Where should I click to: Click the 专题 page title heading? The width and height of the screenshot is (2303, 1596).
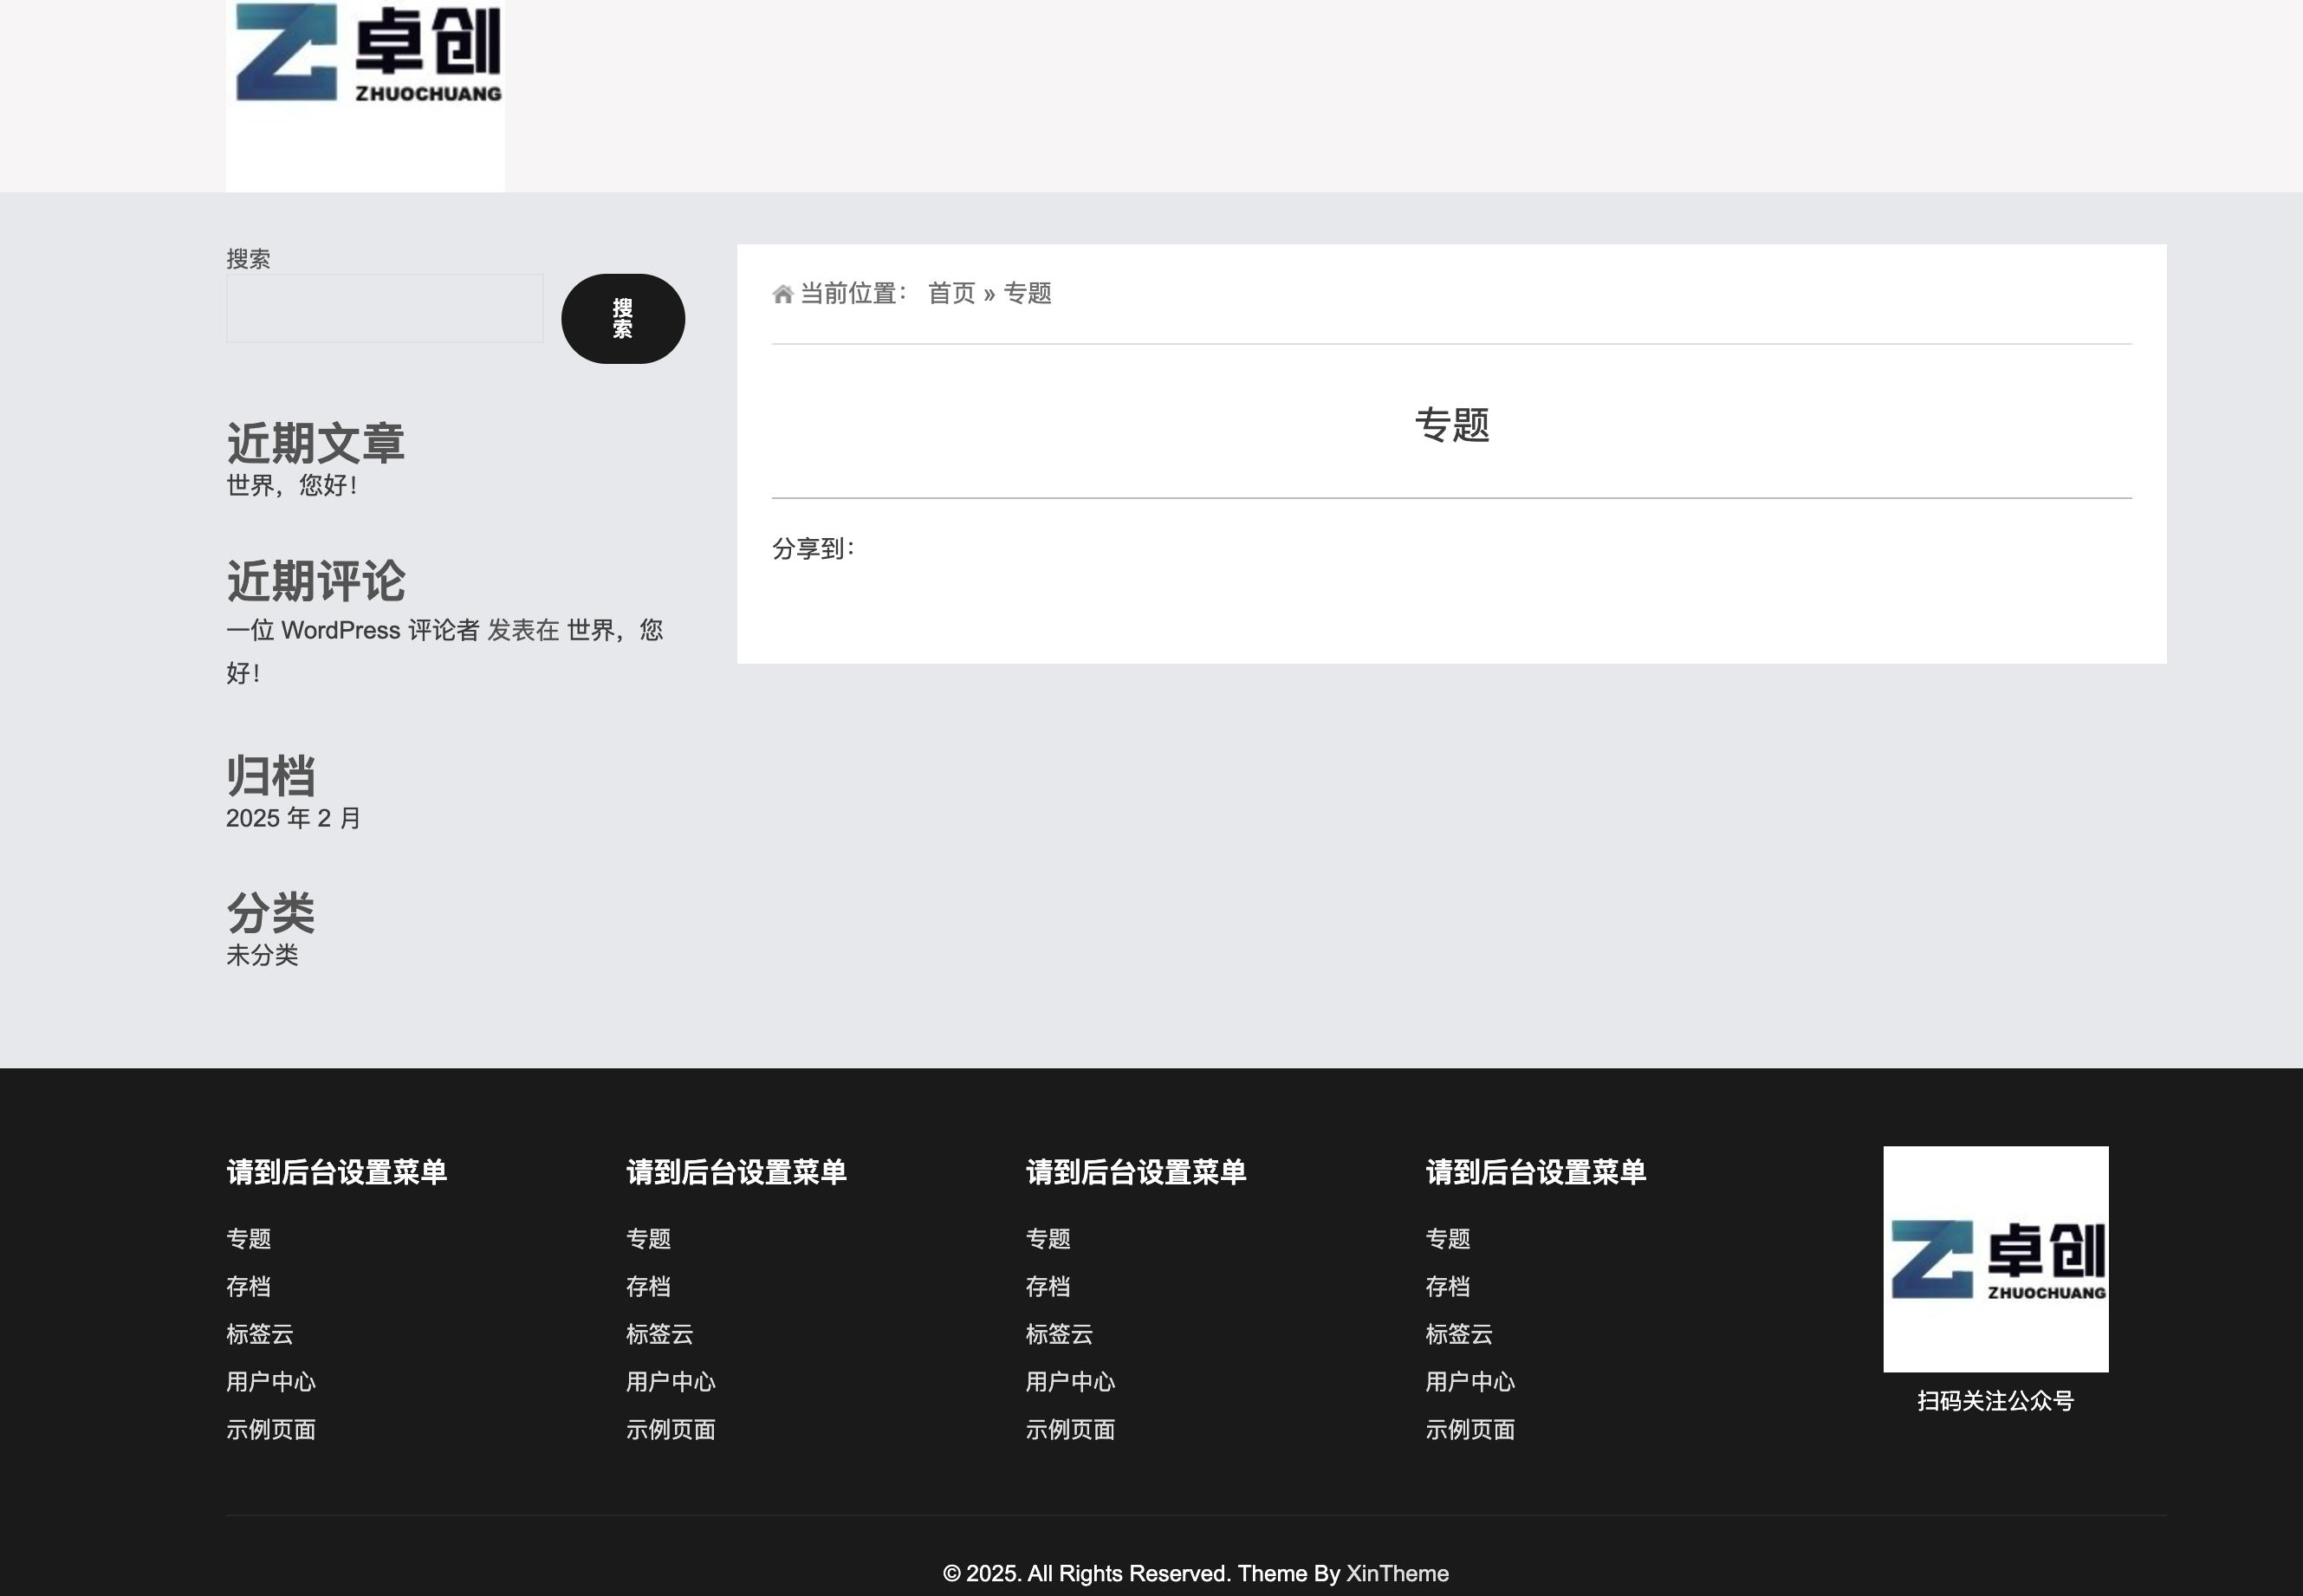[x=1452, y=425]
